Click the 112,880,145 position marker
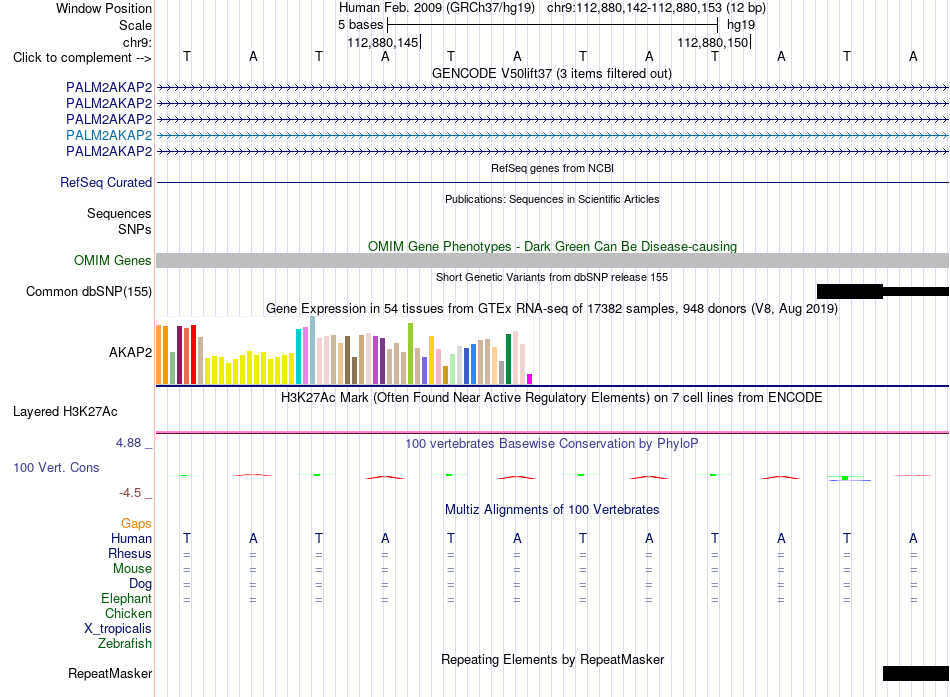 (384, 42)
